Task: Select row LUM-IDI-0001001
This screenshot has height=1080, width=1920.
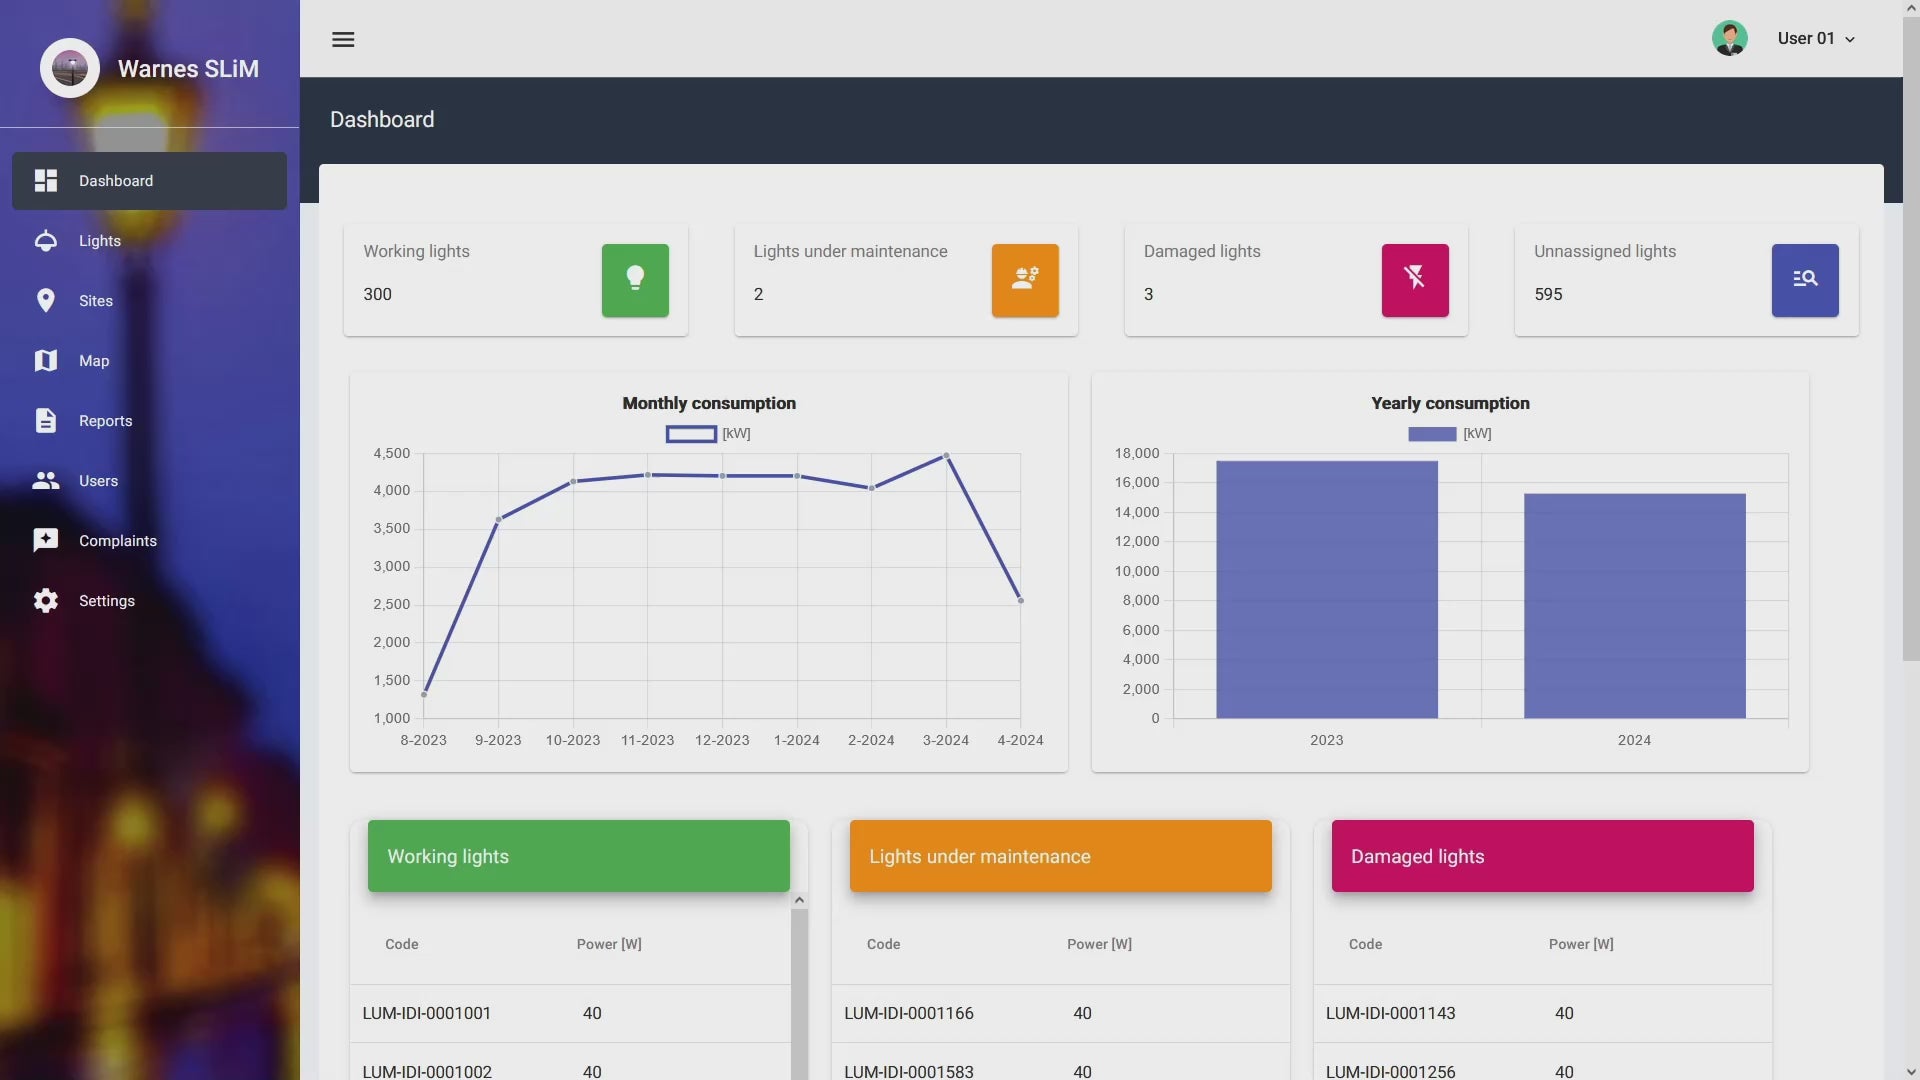Action: [570, 1014]
